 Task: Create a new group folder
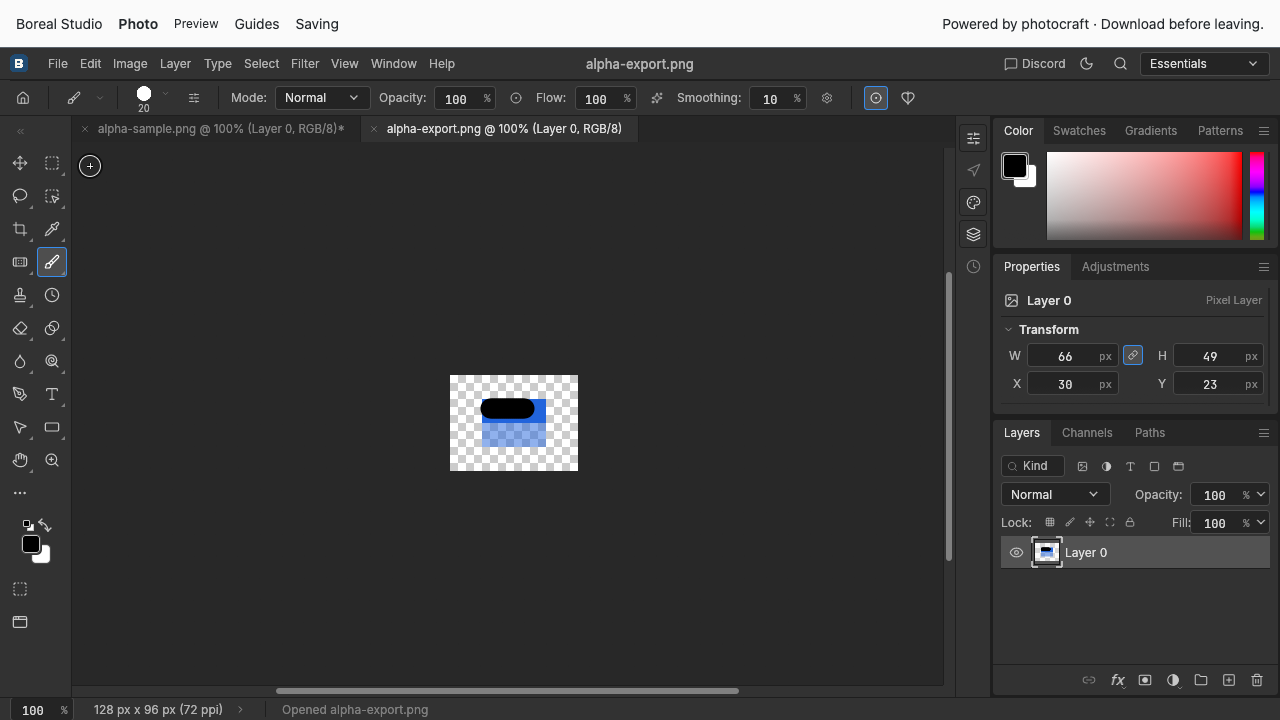1201,680
